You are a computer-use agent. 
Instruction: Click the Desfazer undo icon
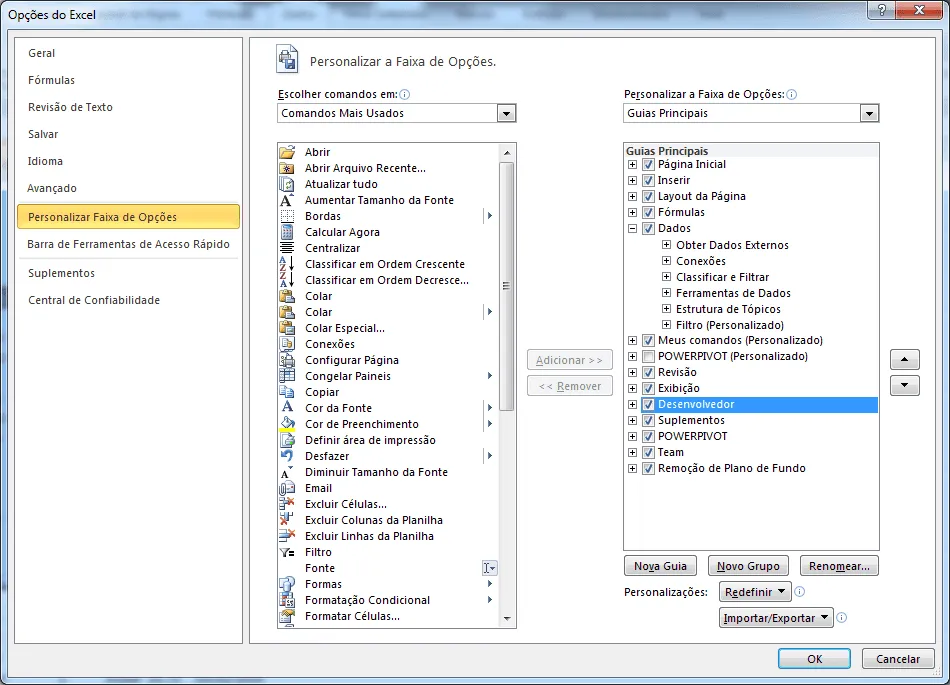click(x=287, y=456)
